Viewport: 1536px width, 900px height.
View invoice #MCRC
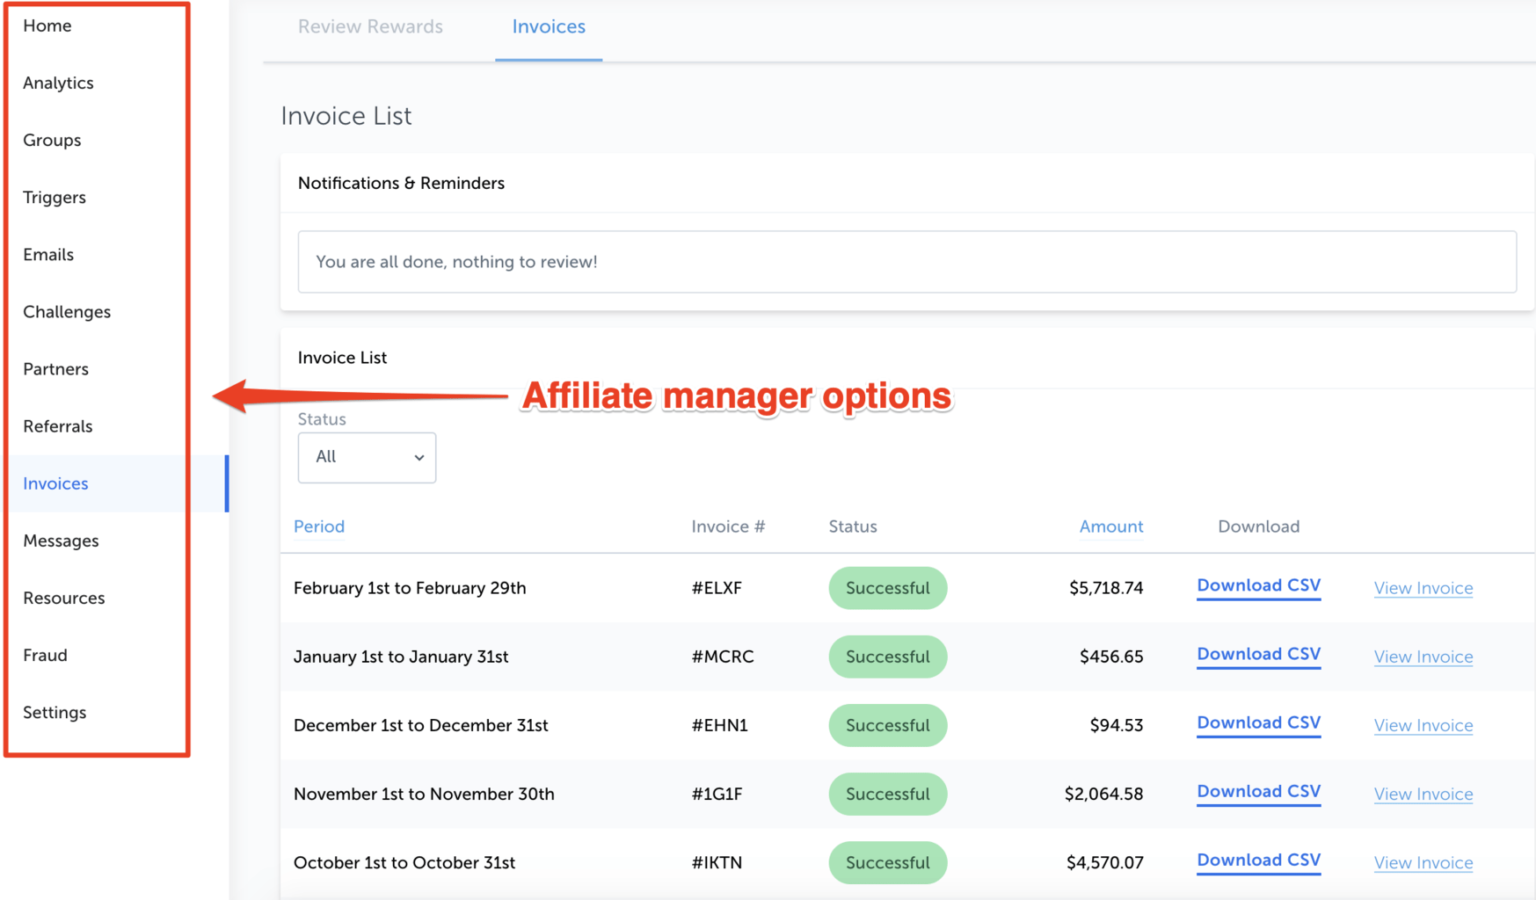[x=1423, y=657]
